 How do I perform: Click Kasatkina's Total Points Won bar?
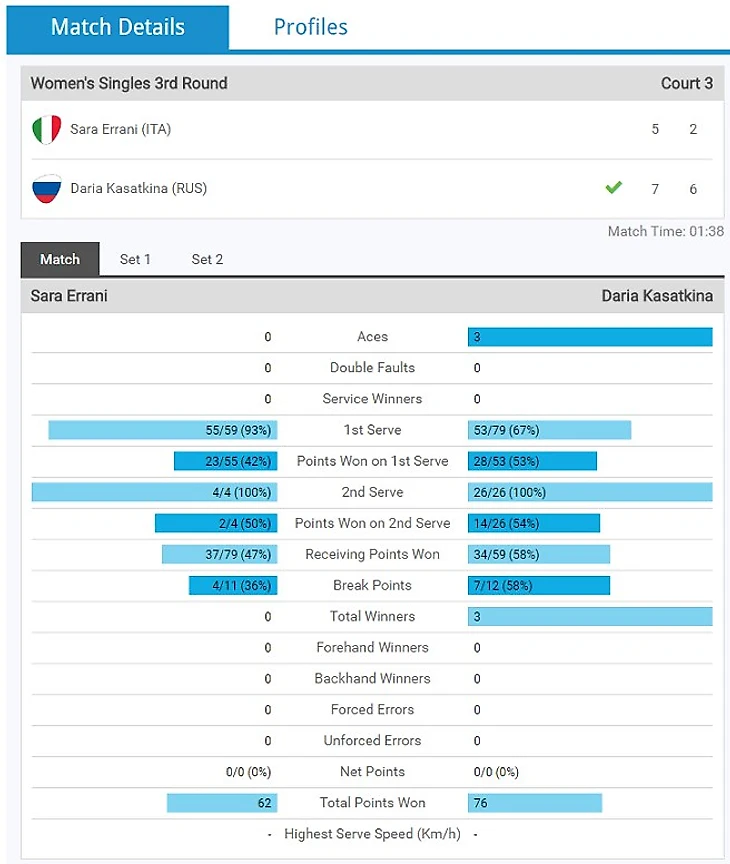(x=534, y=803)
